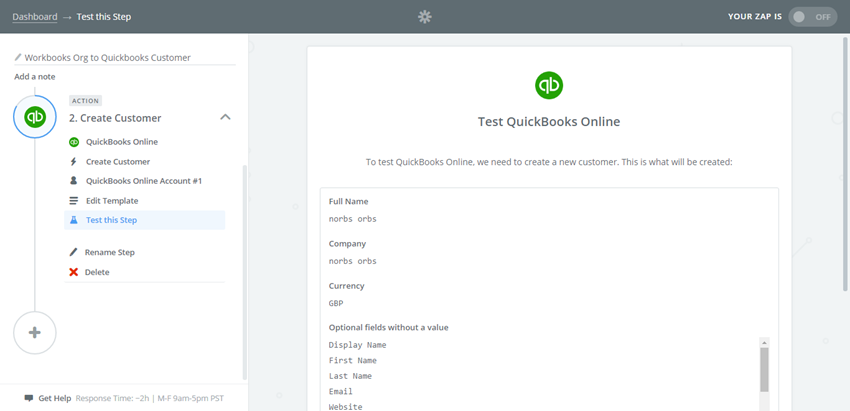Click the Email optional field
Viewport: 850px width, 411px height.
[x=340, y=391]
